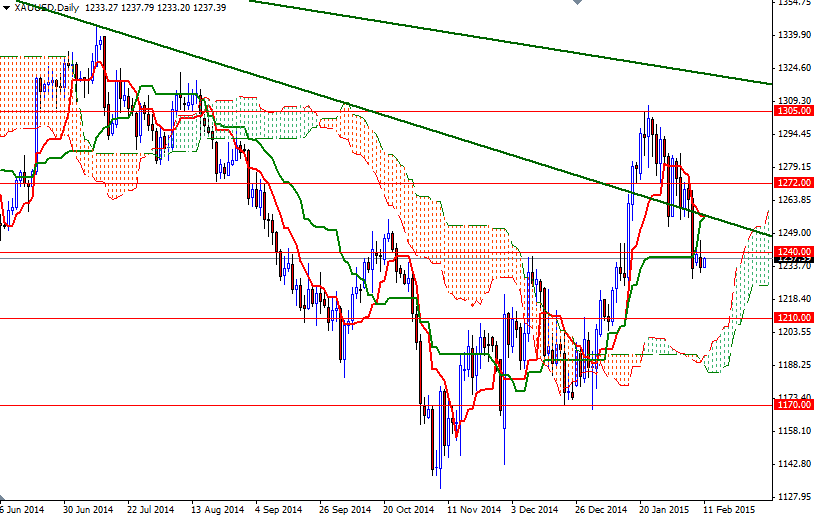Image resolution: width=814 pixels, height=516 pixels.
Task: Click the 20 Jan 2015 date label
Action: [664, 508]
